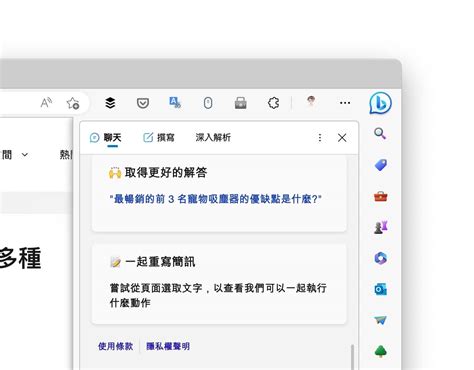Open sidebar Games chess icon
Viewport: 474px width, 370px height.
coord(380,227)
